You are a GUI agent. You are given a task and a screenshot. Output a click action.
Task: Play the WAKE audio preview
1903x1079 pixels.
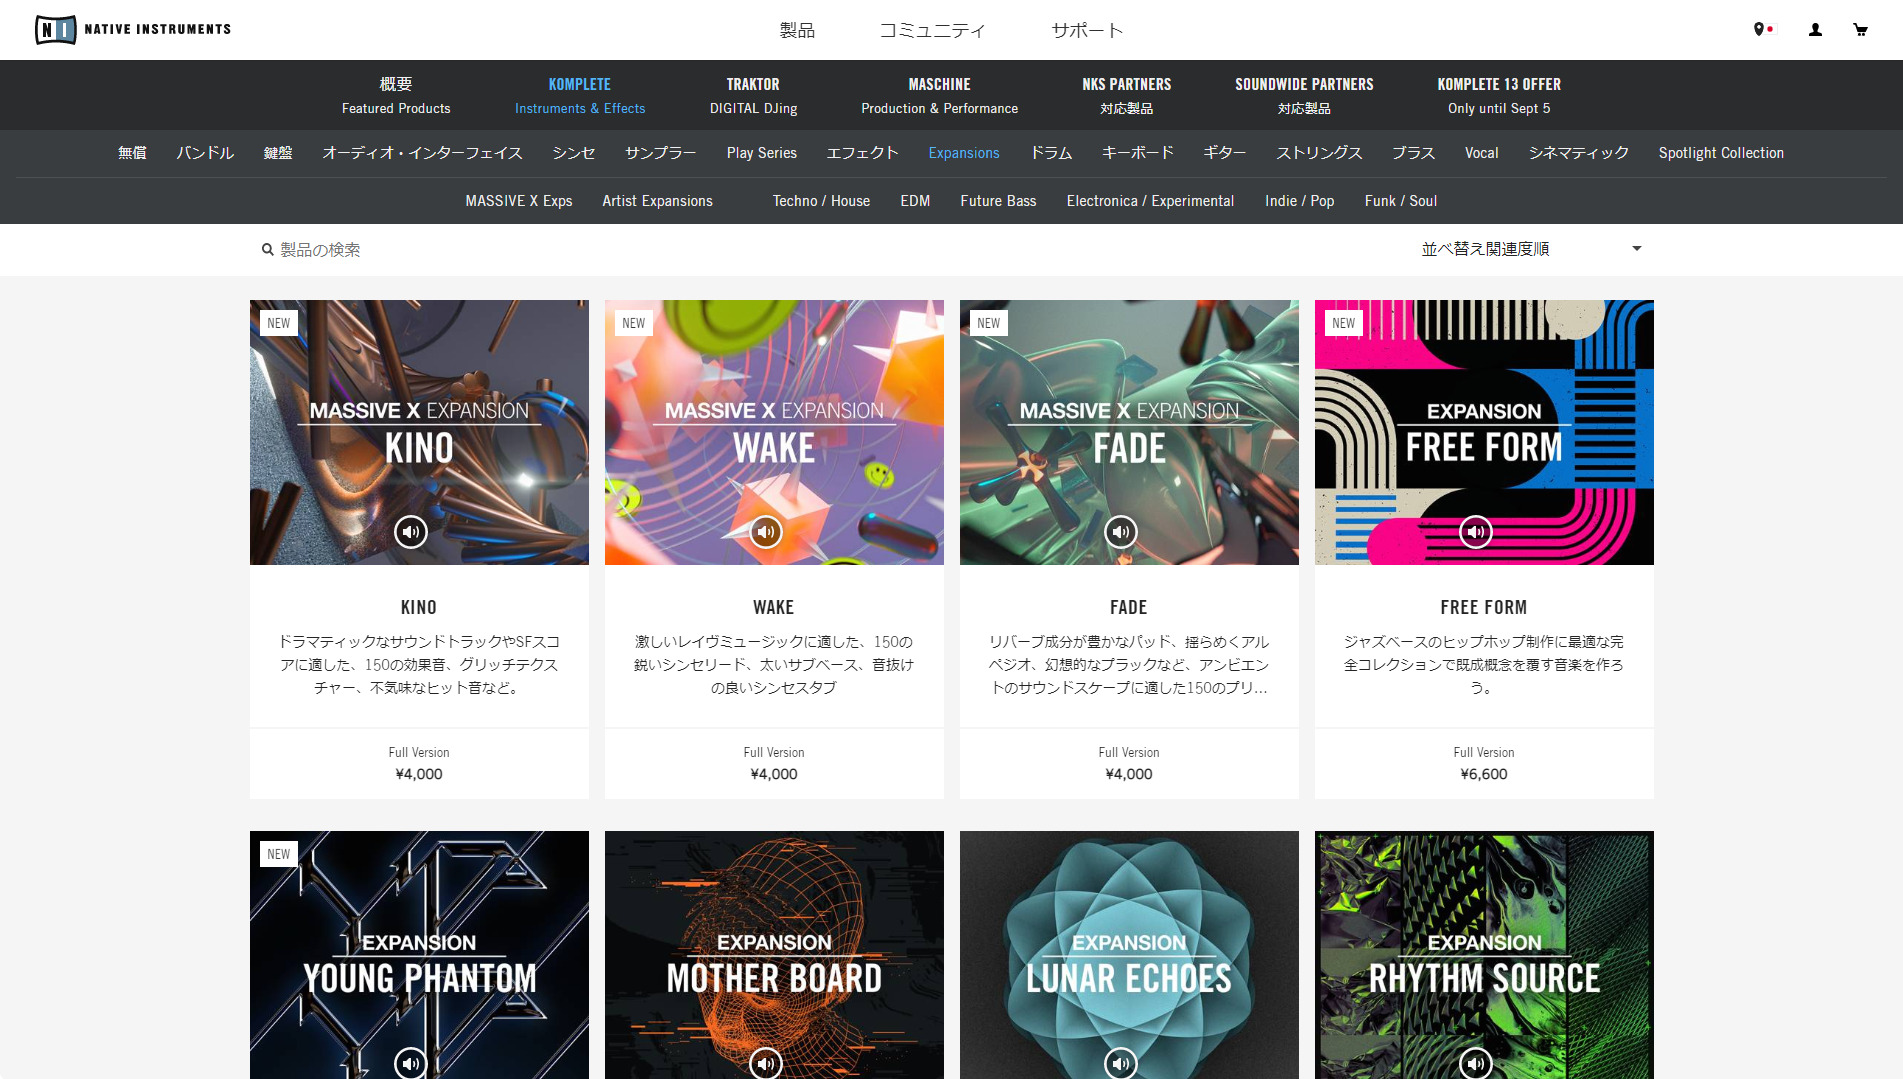point(766,532)
